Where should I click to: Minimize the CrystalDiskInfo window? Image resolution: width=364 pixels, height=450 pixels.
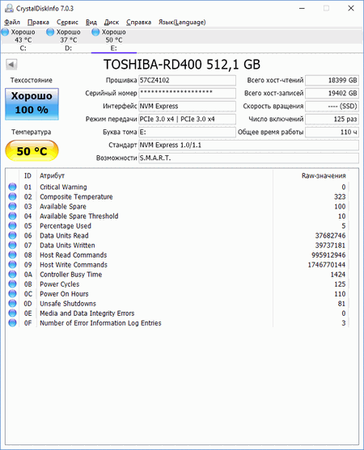pos(302,8)
